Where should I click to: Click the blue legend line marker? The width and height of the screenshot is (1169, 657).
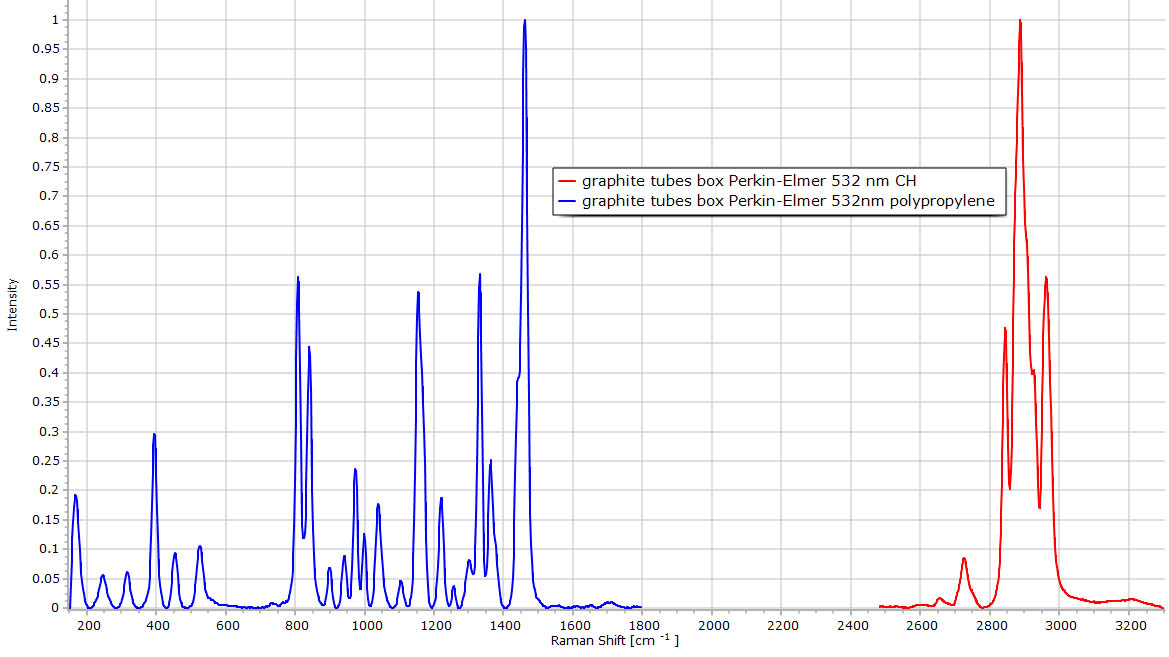tap(568, 201)
